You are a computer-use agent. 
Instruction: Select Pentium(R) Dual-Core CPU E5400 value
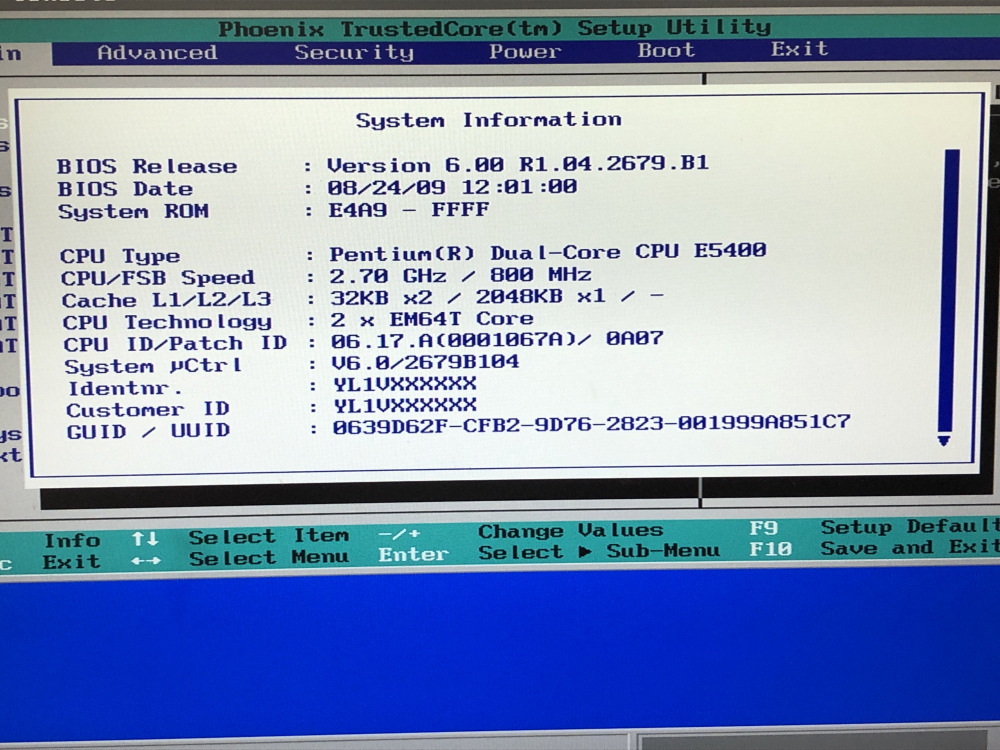click(548, 252)
